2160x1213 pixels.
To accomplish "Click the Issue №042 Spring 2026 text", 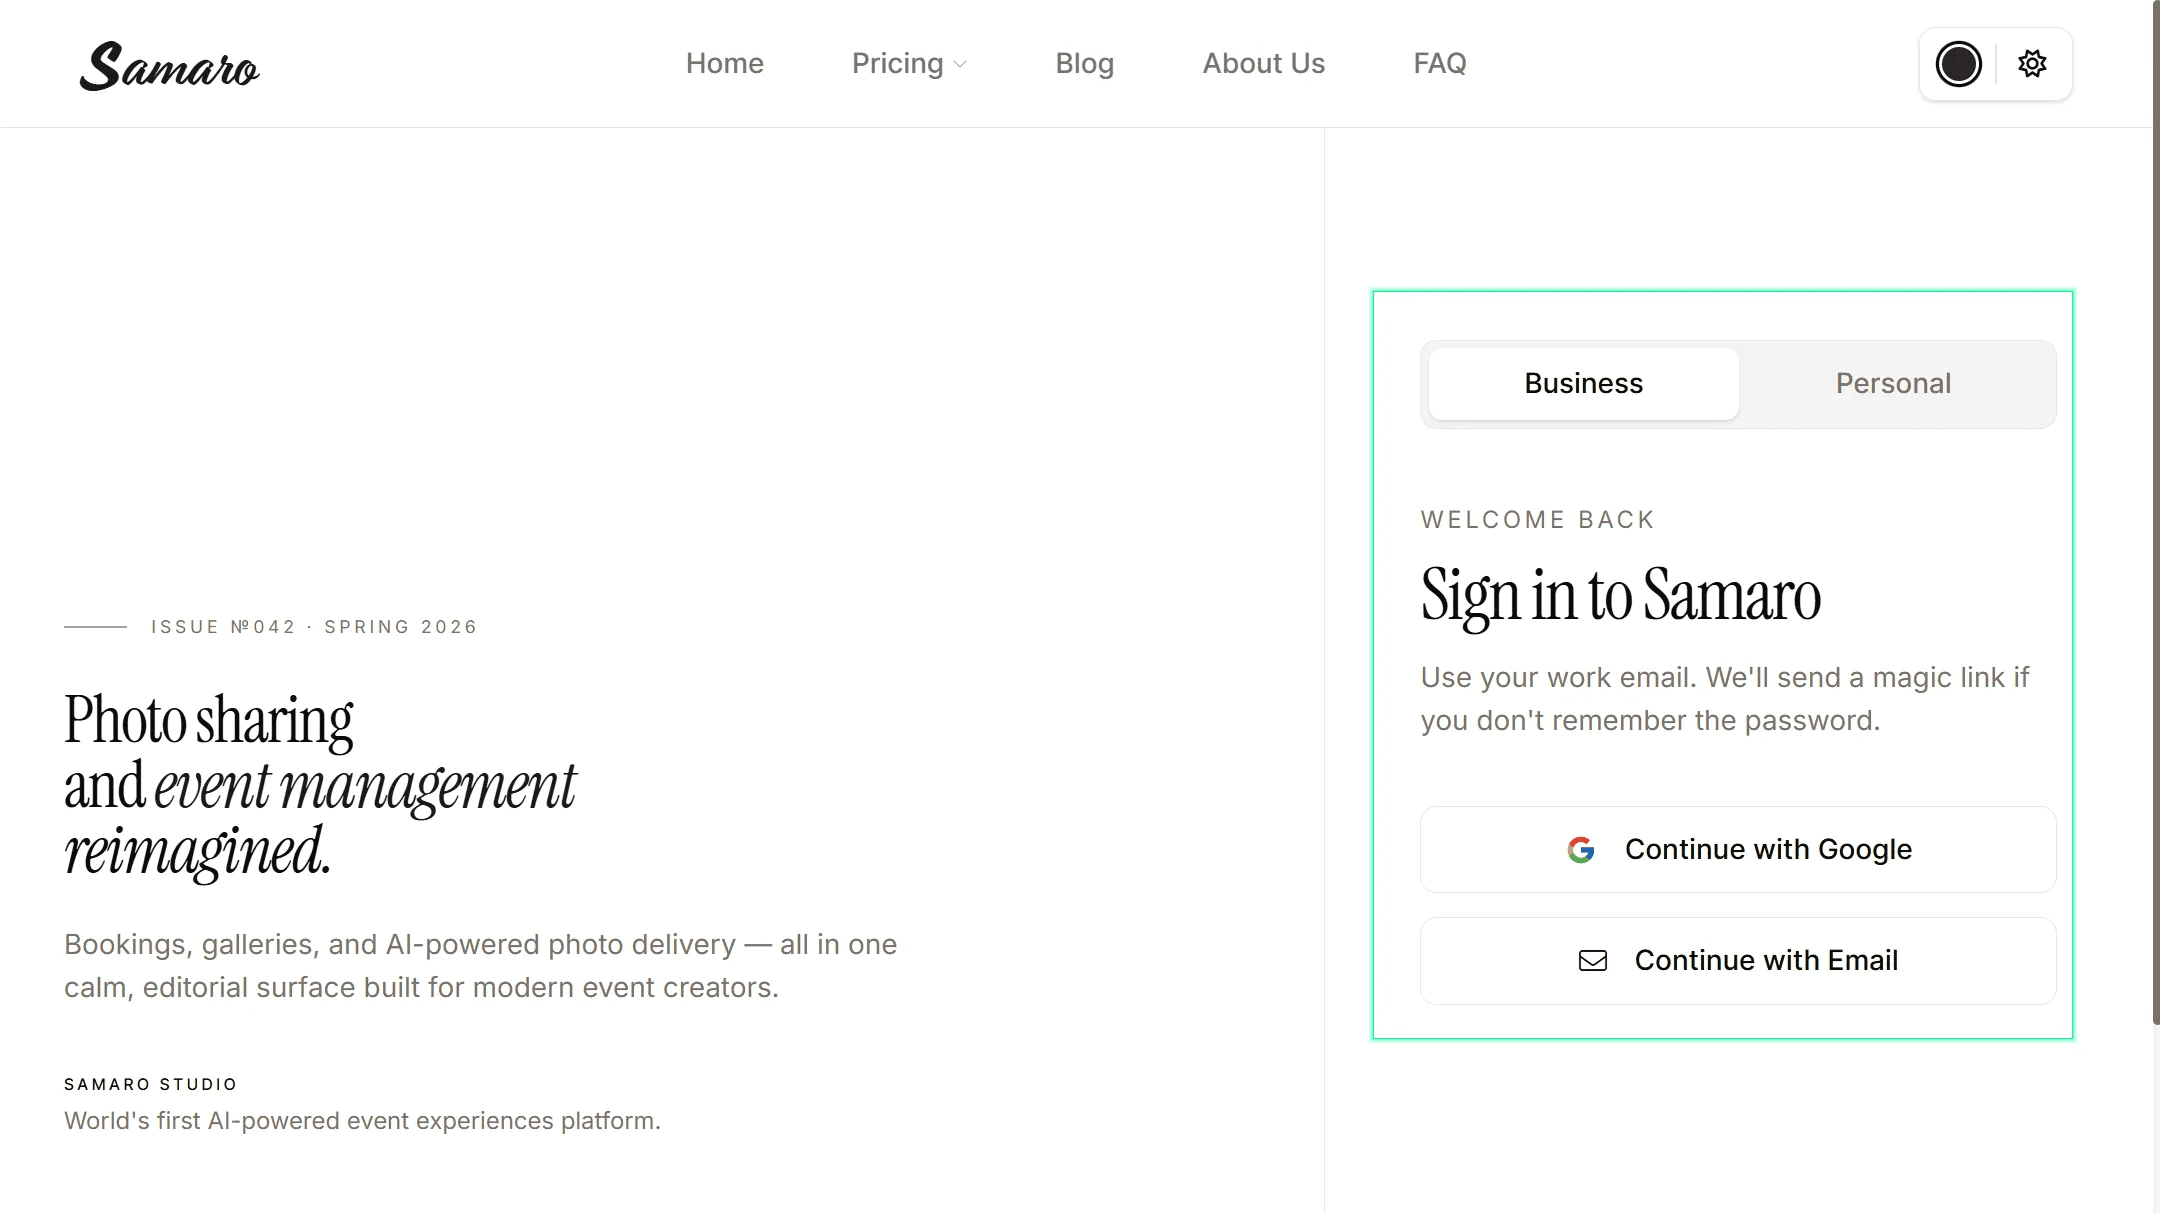I will pos(314,627).
